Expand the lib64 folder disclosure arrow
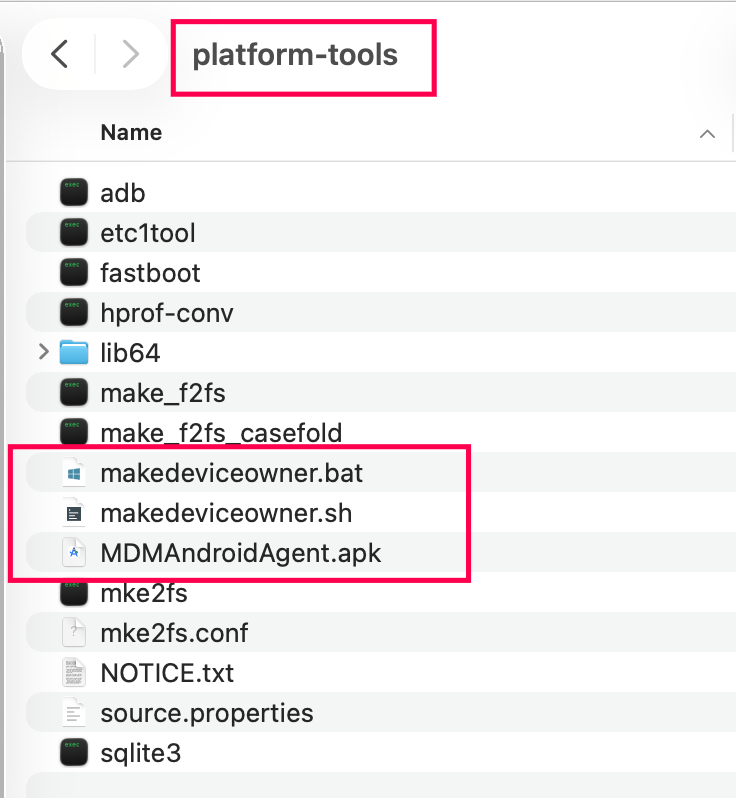 (43, 352)
